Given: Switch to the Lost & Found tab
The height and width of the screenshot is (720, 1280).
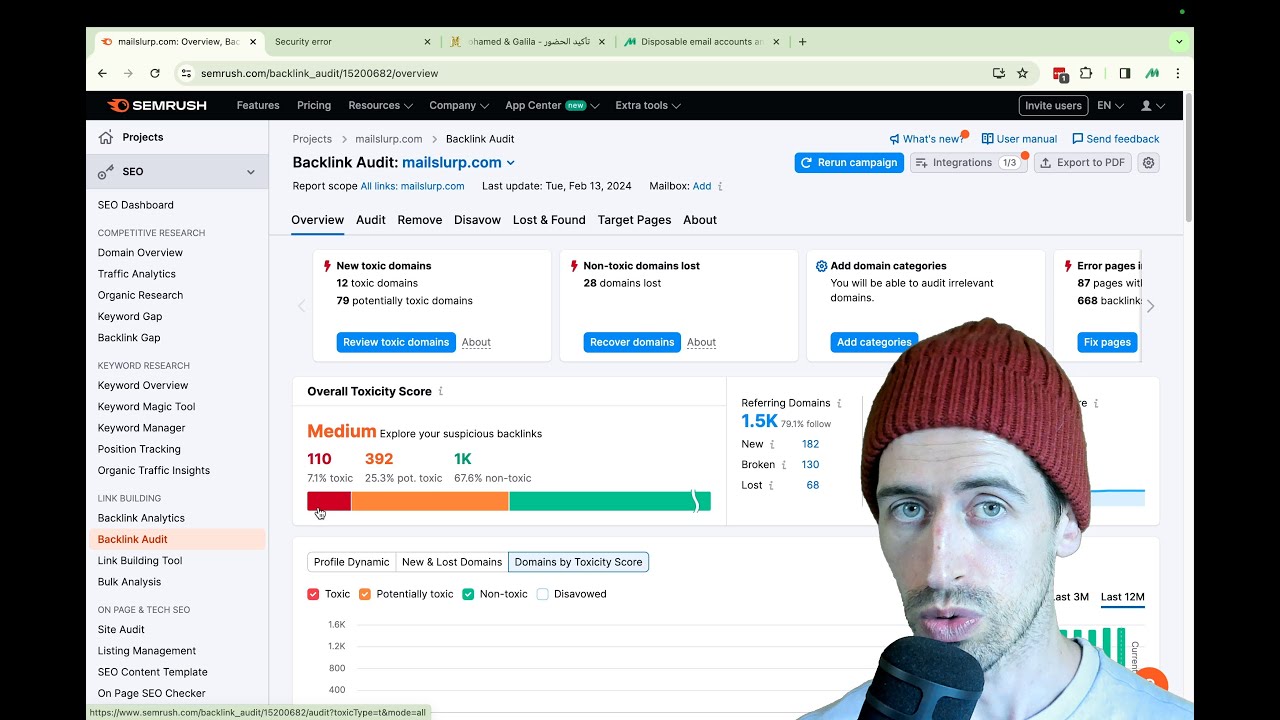Looking at the screenshot, I should pos(549,220).
